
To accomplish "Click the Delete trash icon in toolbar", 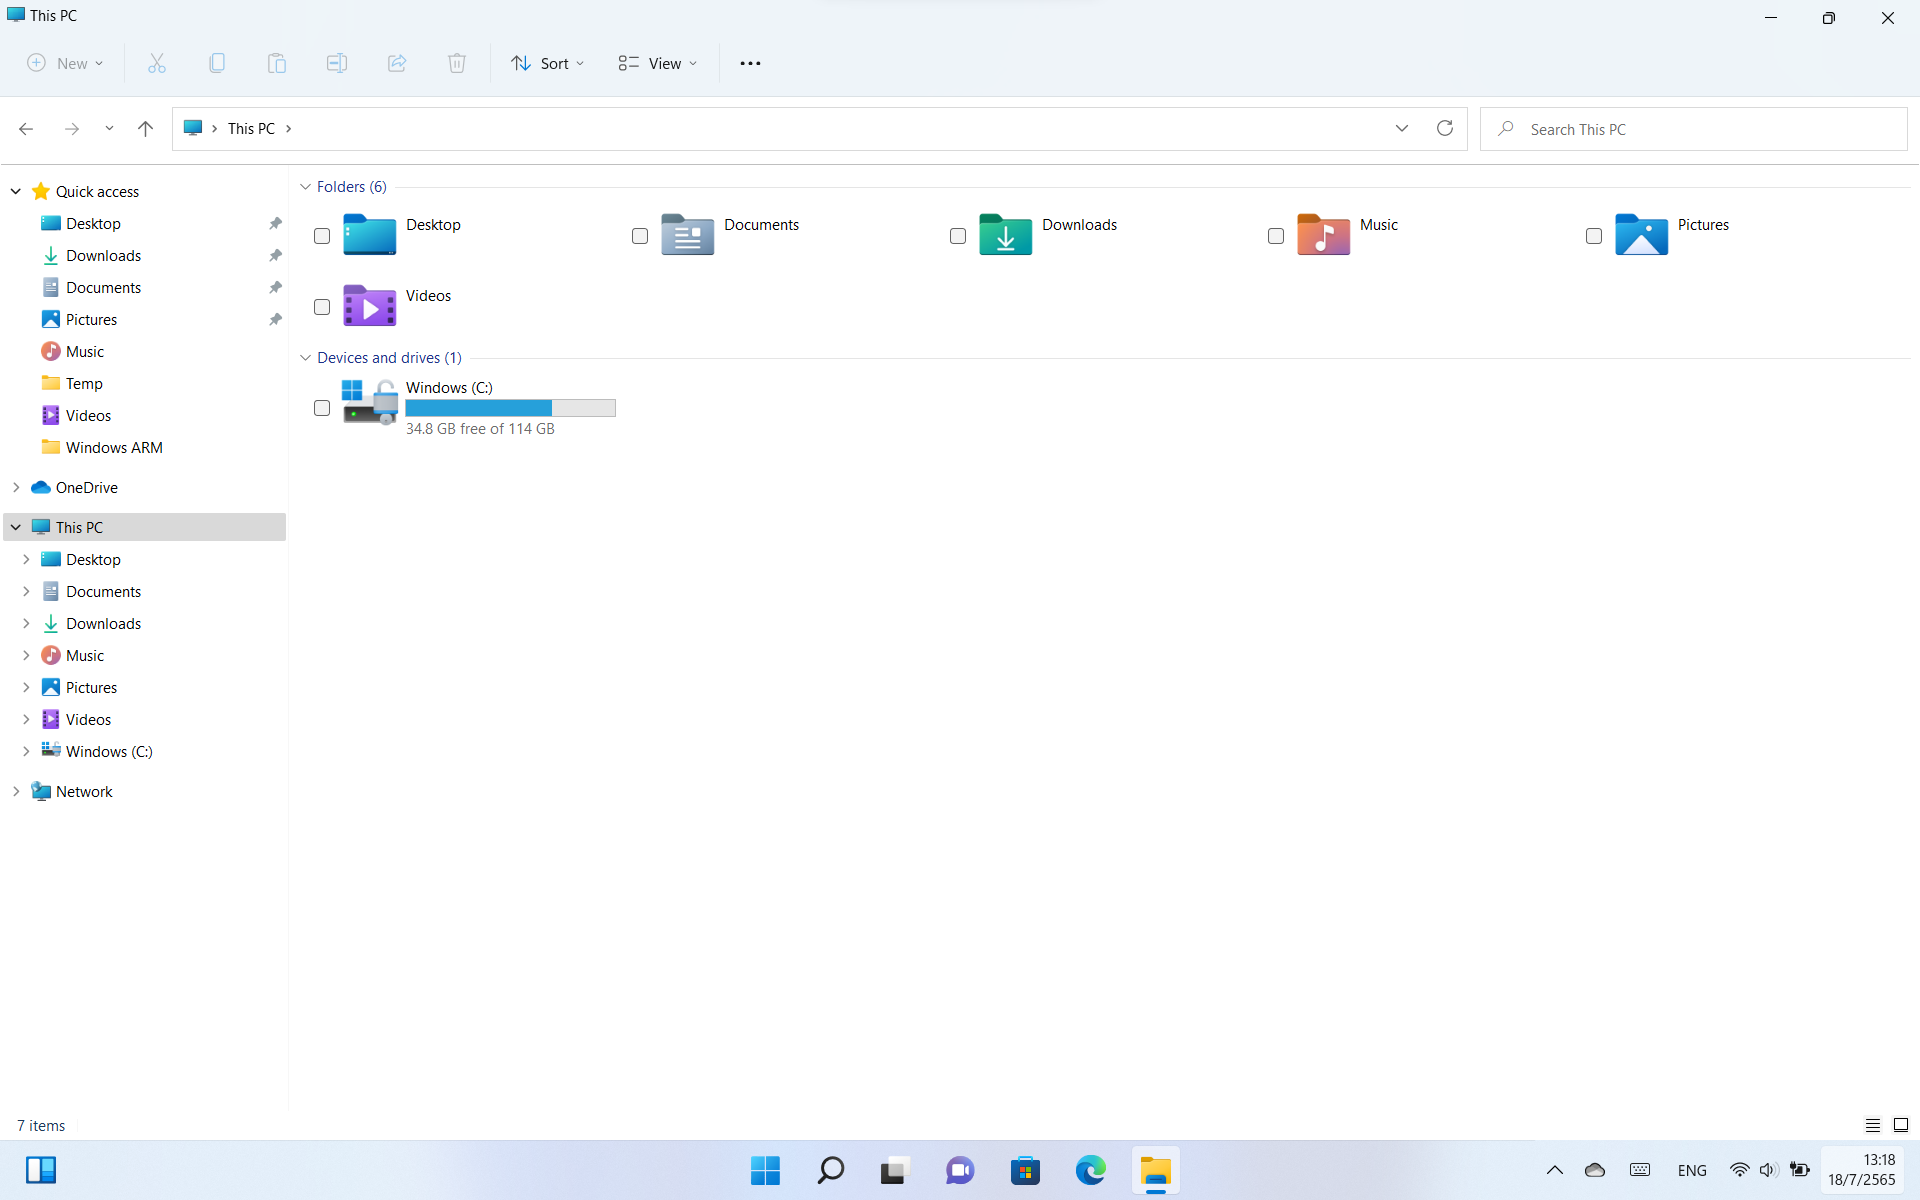I will click(x=457, y=63).
